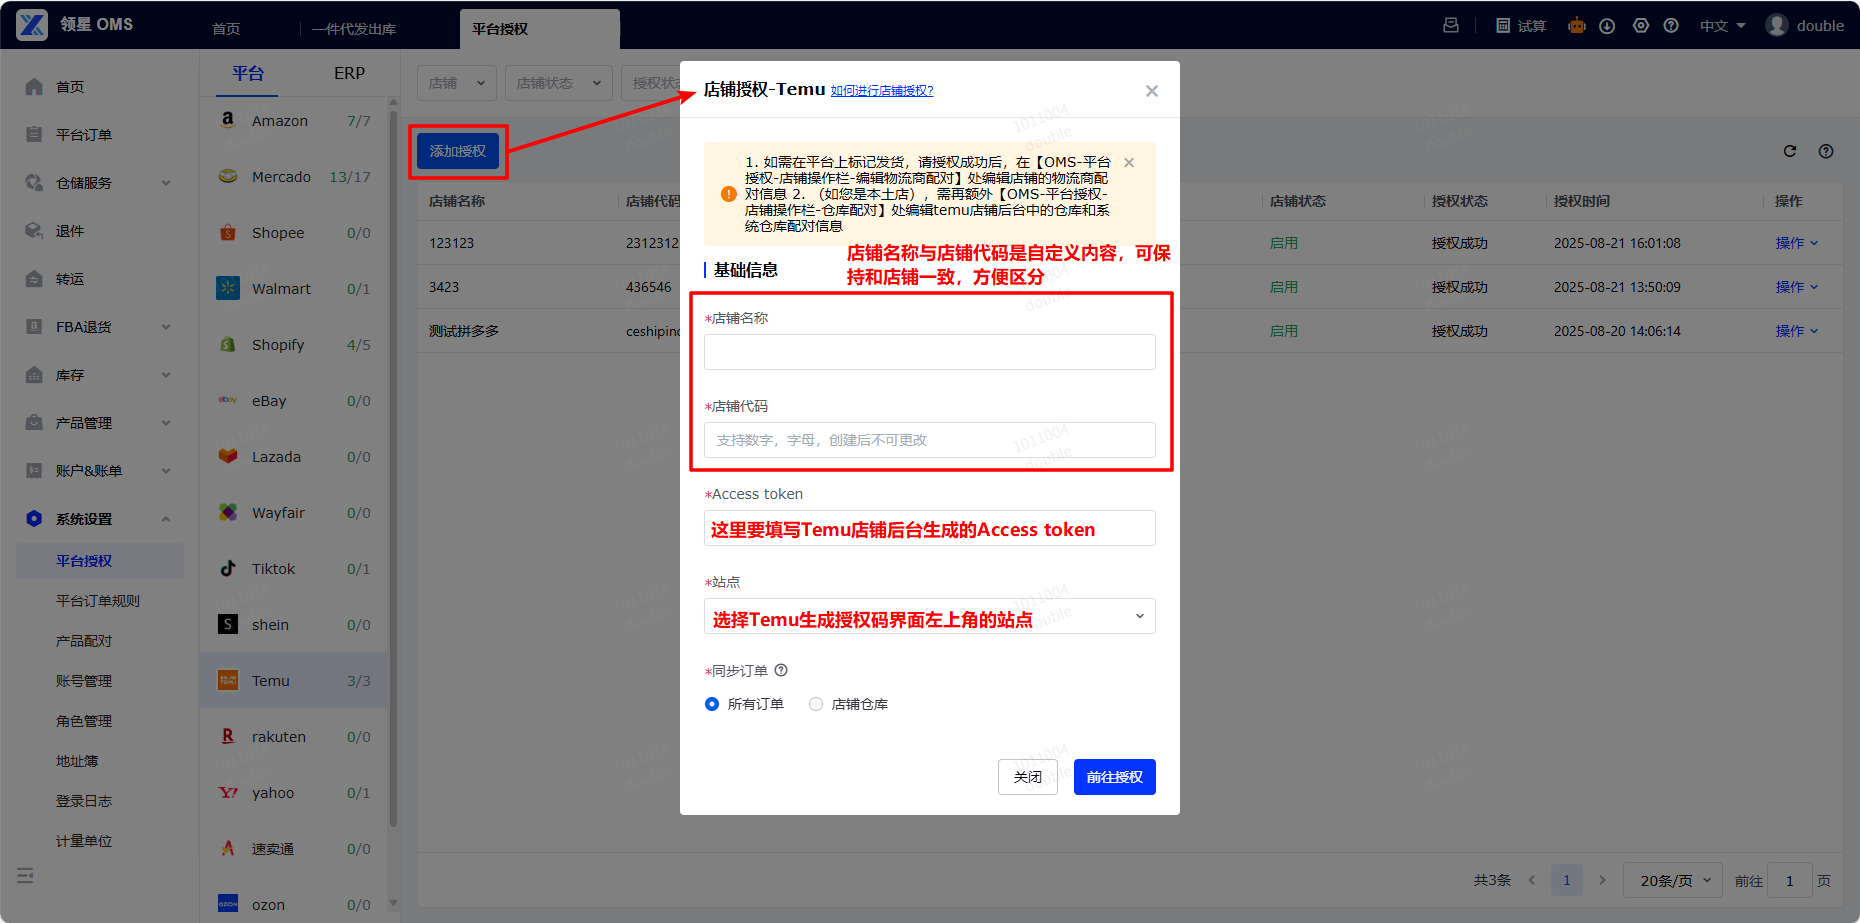Image resolution: width=1860 pixels, height=923 pixels.
Task: Click the 关闭 button in dialog
Action: pyautogui.click(x=1028, y=777)
